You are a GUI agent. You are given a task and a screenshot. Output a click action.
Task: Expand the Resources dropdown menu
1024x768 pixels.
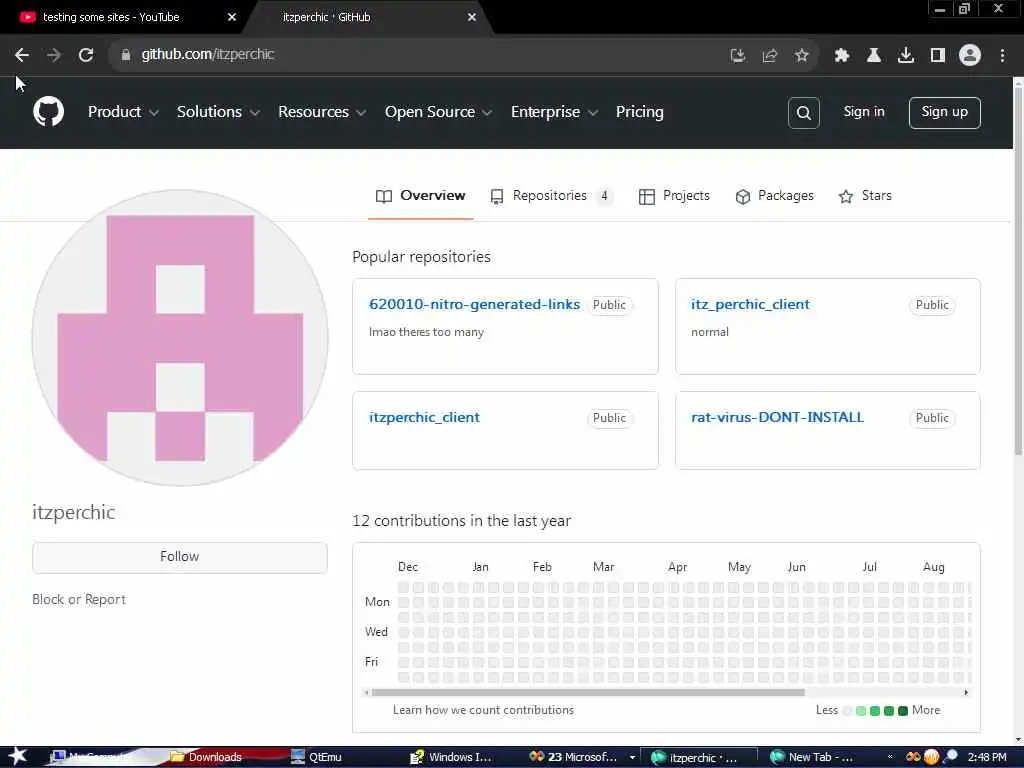coord(321,112)
